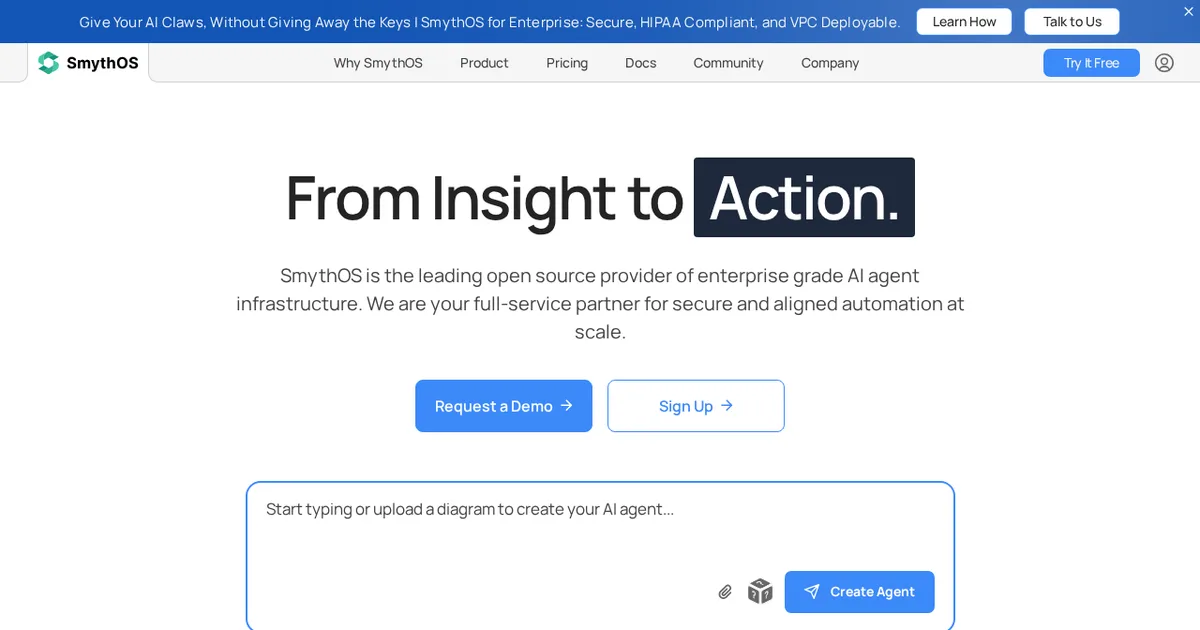
Task: Dismiss the top banner with the X icon
Action: tap(1188, 11)
